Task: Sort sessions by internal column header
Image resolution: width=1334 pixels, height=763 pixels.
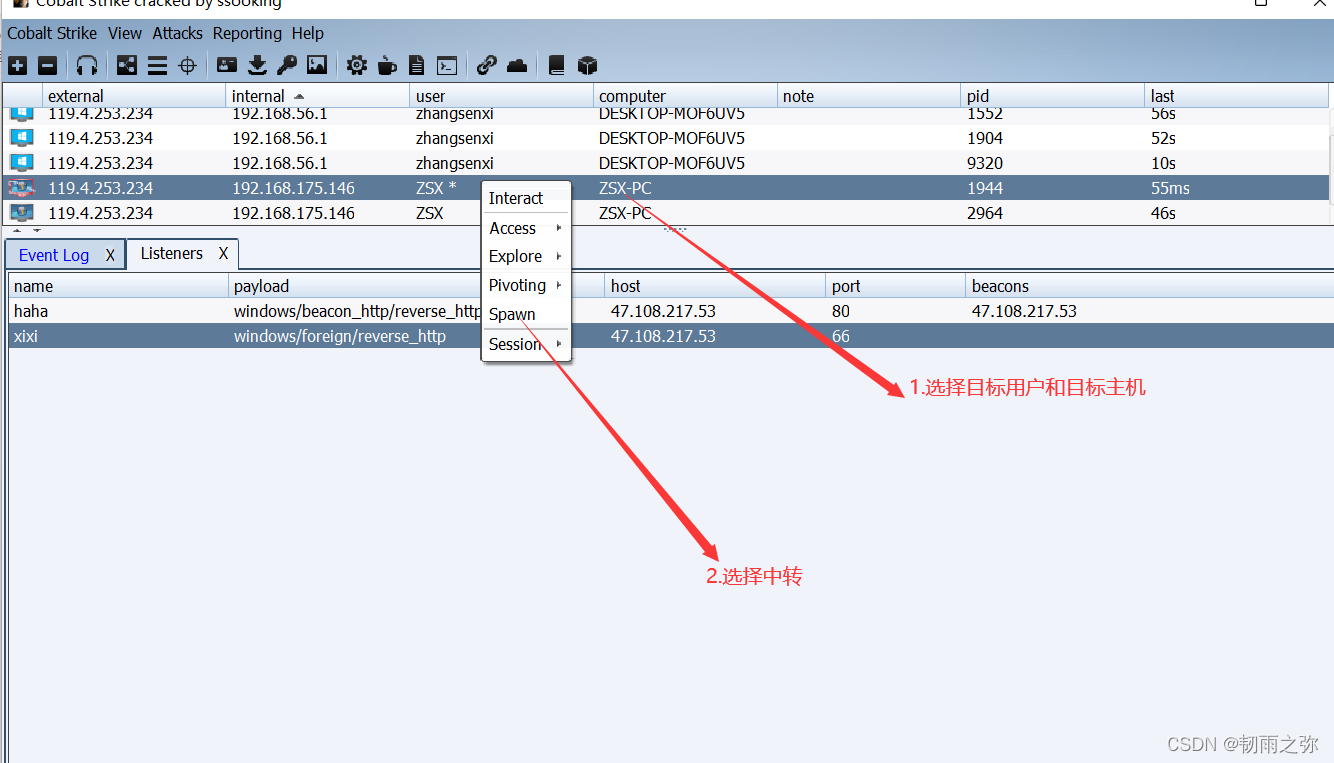Action: coord(318,96)
